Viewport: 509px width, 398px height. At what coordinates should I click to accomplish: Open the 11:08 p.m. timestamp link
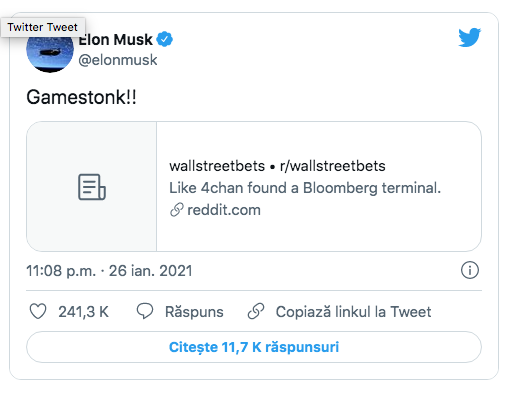(x=109, y=271)
